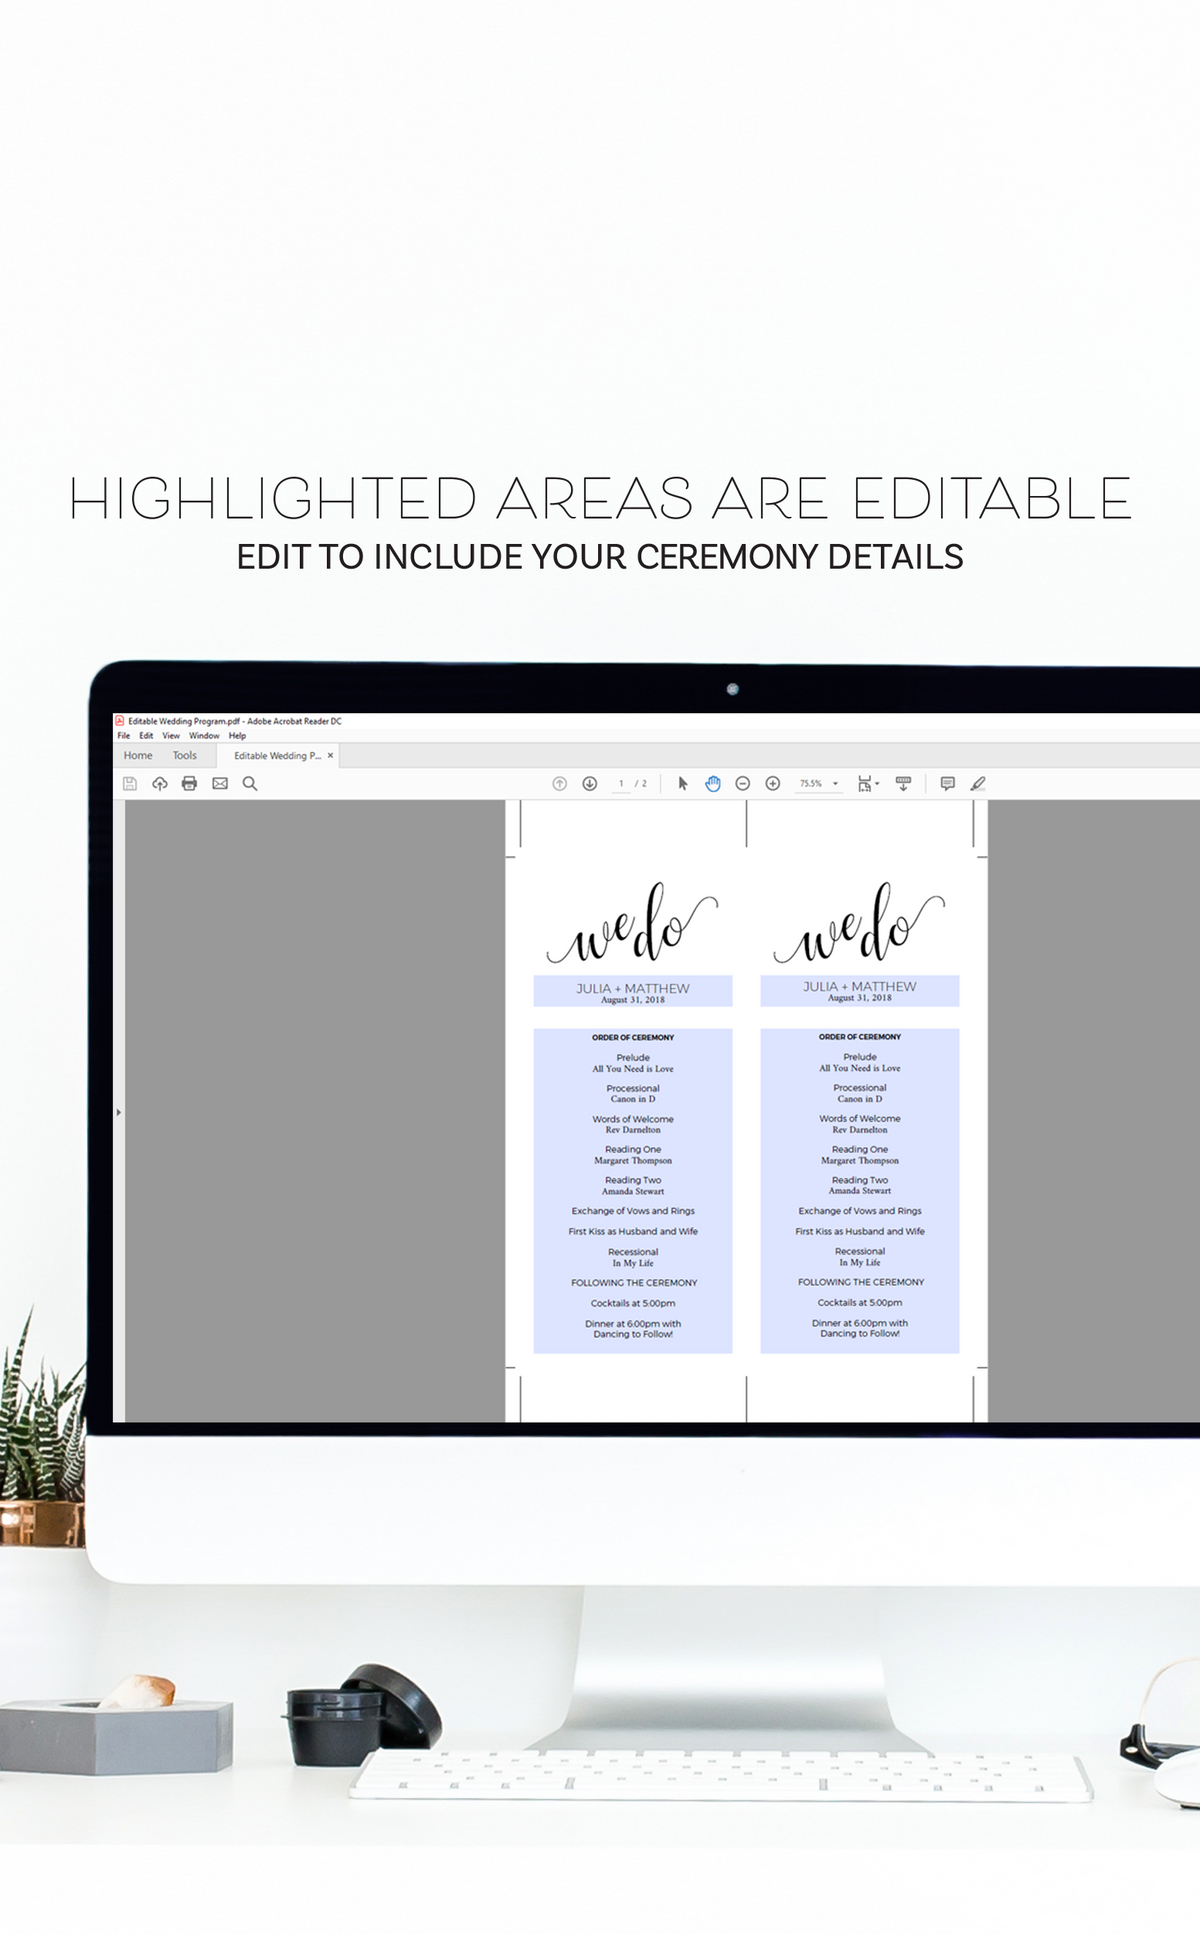
Task: Go to previous page arrow
Action: pyautogui.click(x=560, y=784)
